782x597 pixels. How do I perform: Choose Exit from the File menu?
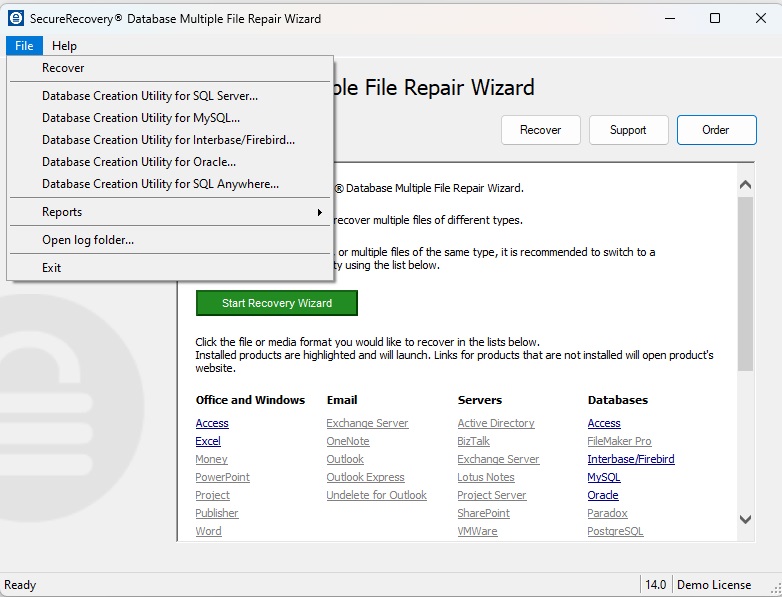52,268
